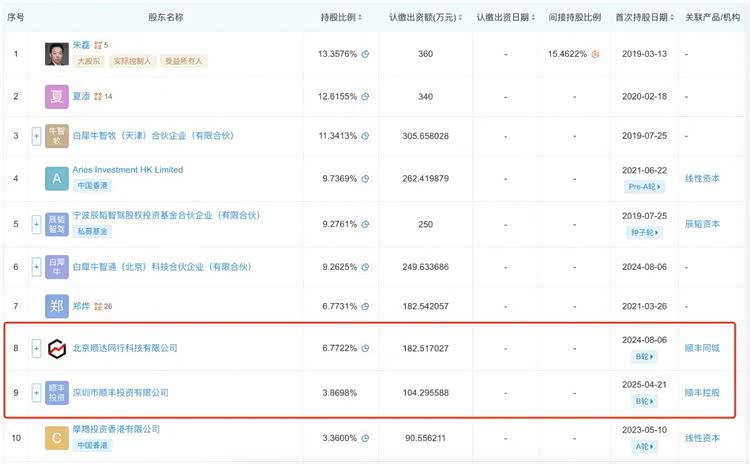Click the 顺丰投资 logo badge
Viewport: 750px width, 464px height.
[57, 393]
